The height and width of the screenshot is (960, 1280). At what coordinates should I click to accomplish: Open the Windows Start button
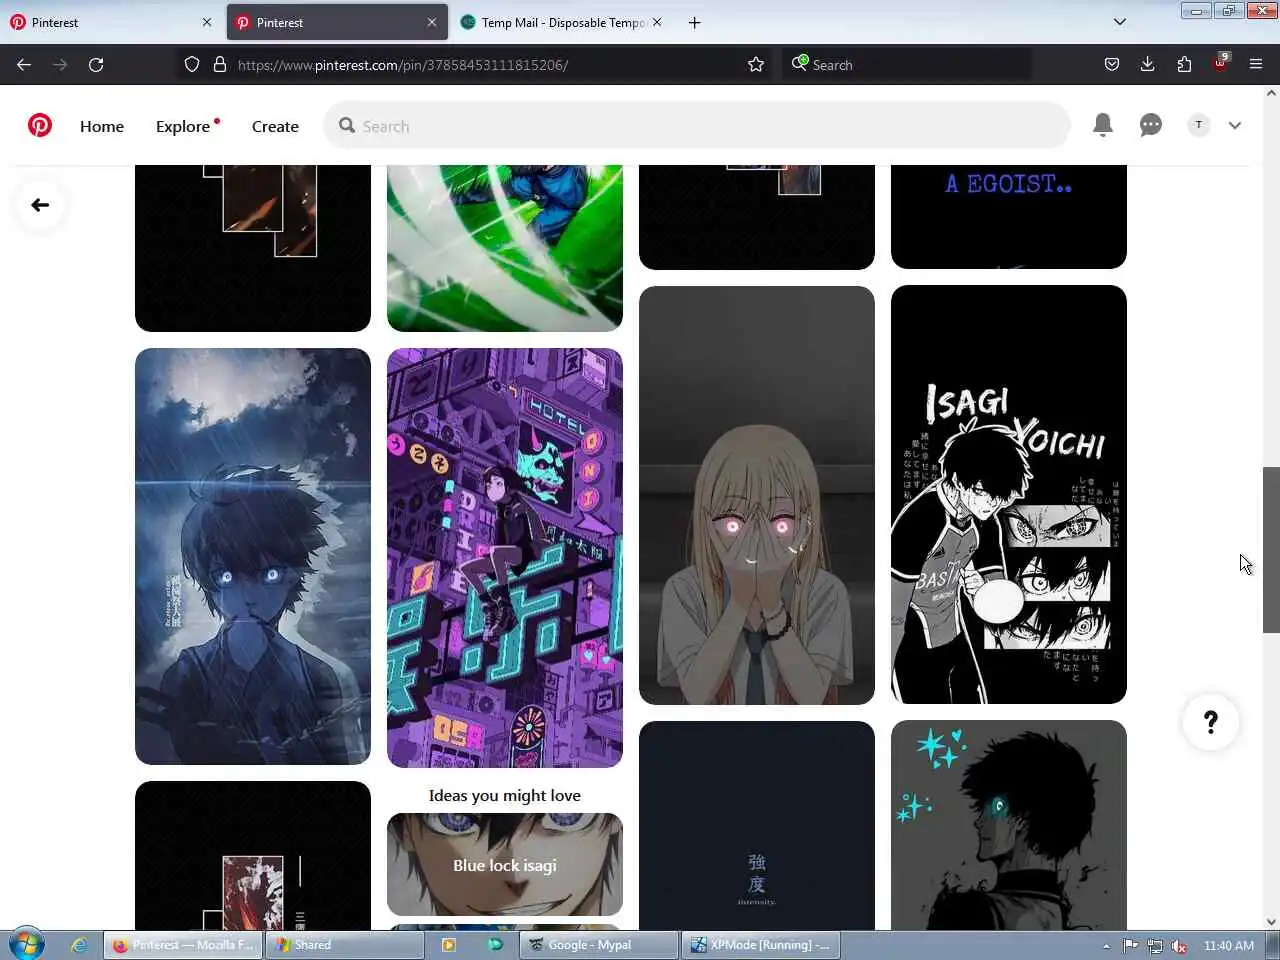click(27, 945)
